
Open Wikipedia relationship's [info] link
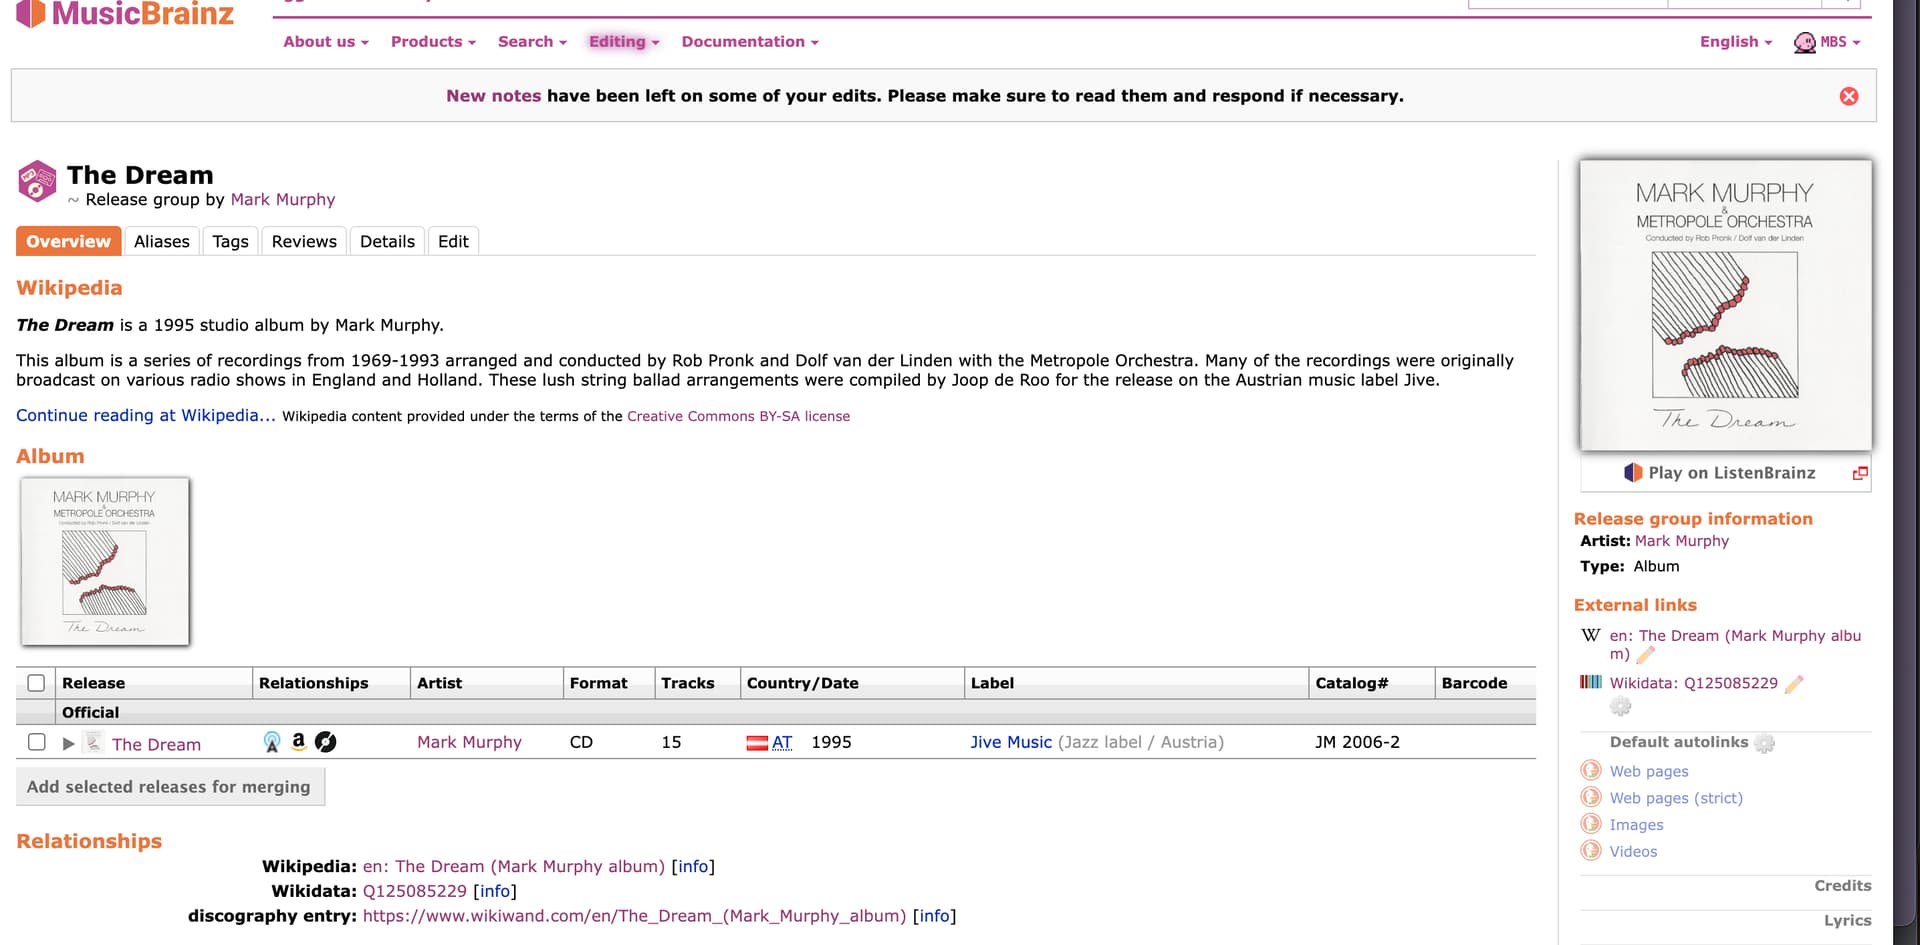tap(693, 866)
